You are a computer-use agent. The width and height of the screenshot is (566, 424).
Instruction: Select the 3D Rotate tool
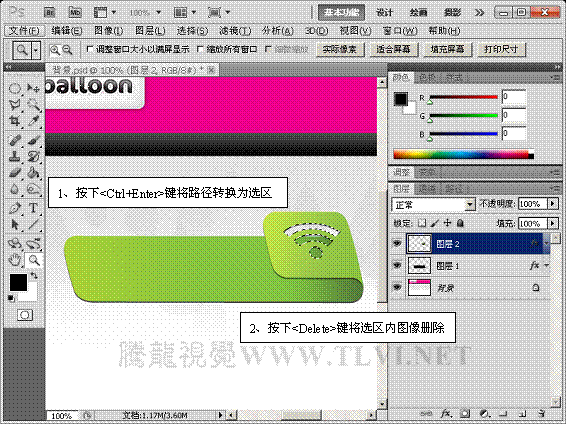14,244
